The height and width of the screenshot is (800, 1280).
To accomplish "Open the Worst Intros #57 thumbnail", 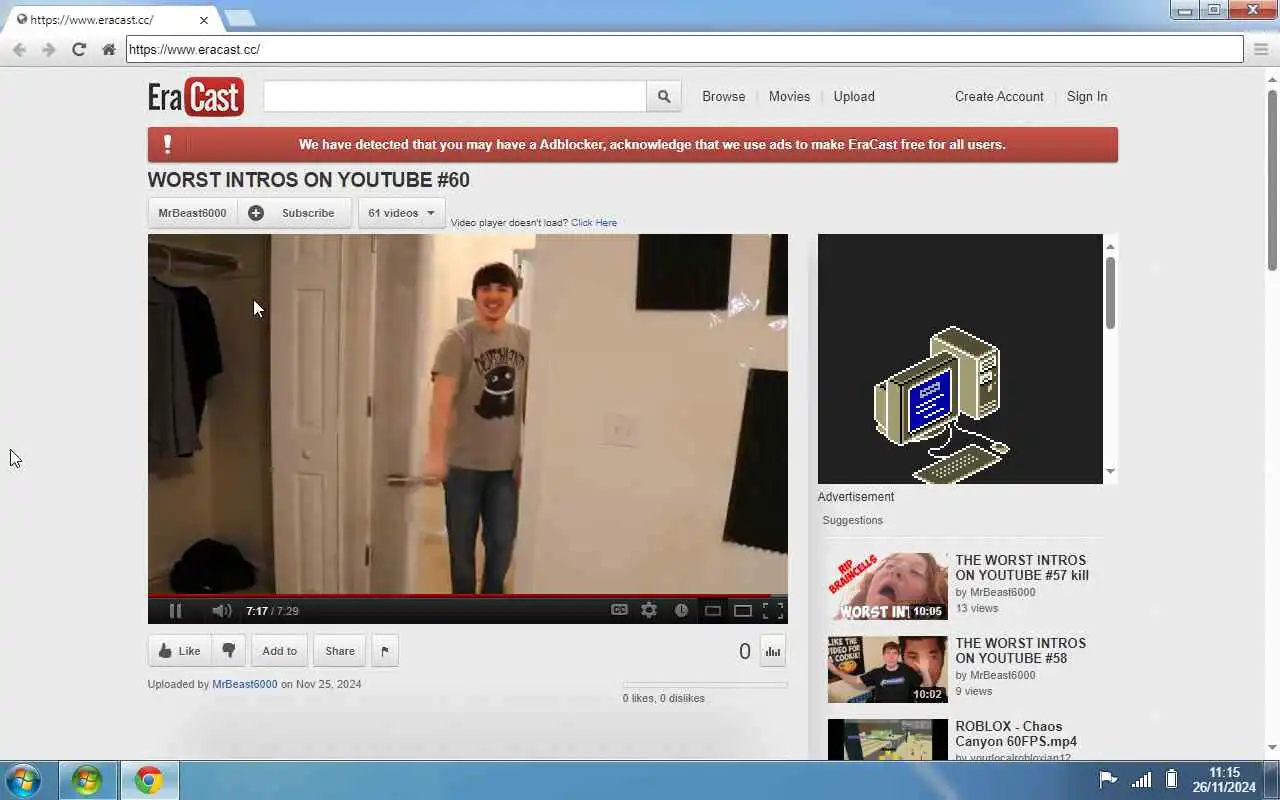I will [x=888, y=586].
